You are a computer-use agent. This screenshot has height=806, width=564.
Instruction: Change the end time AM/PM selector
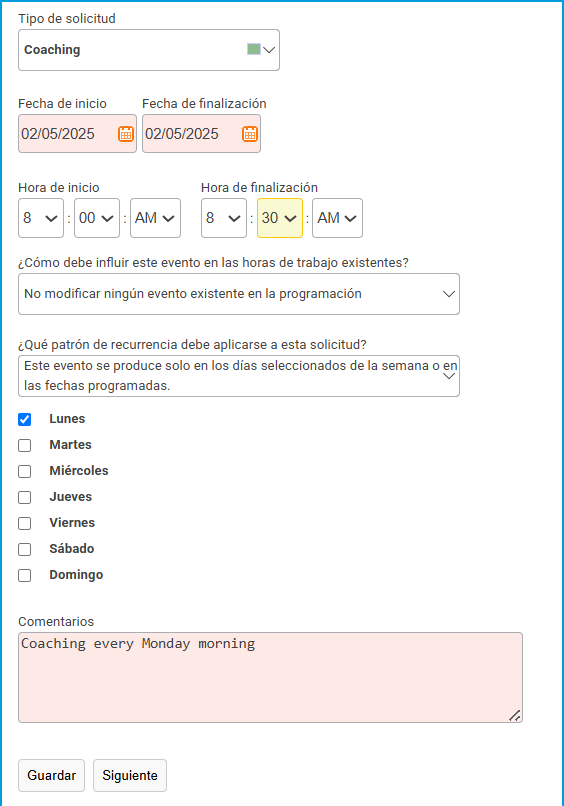pyautogui.click(x=337, y=218)
